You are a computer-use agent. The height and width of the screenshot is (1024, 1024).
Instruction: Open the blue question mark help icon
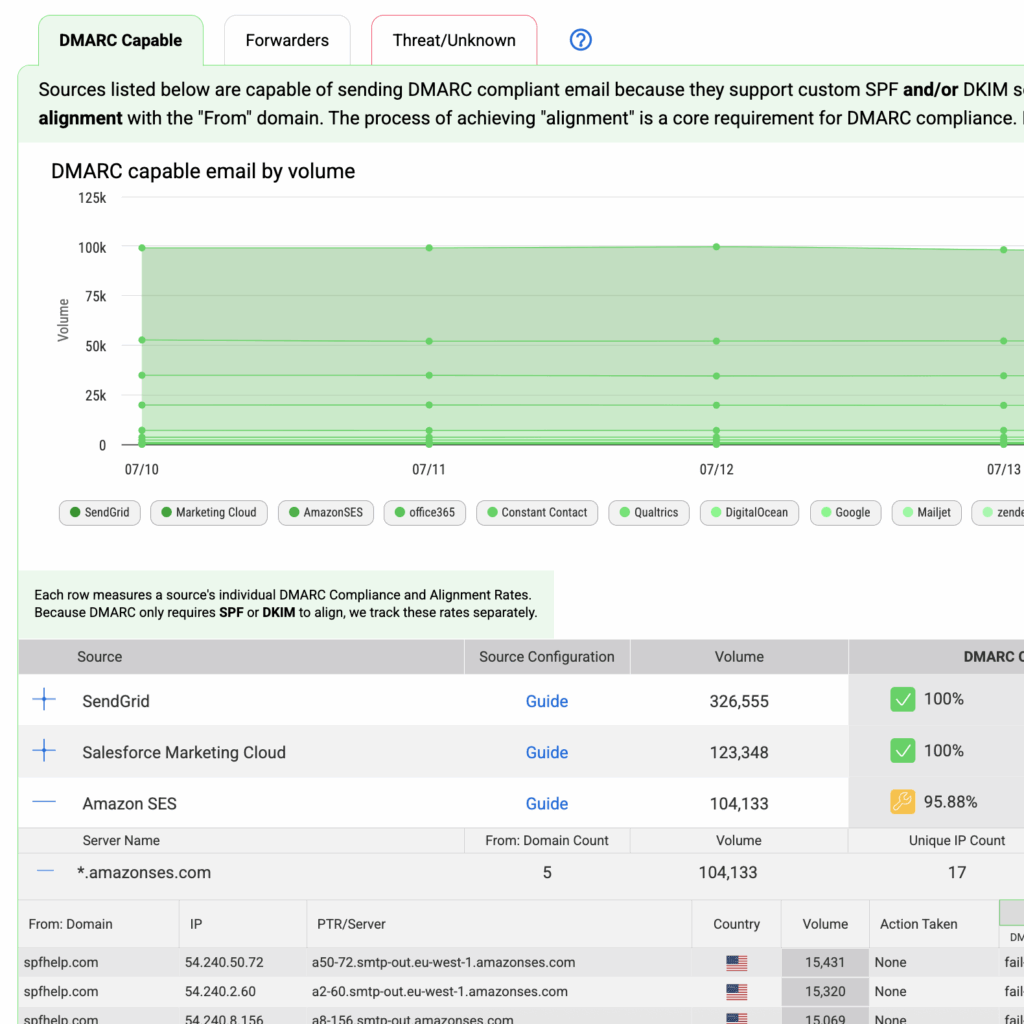click(x=580, y=40)
